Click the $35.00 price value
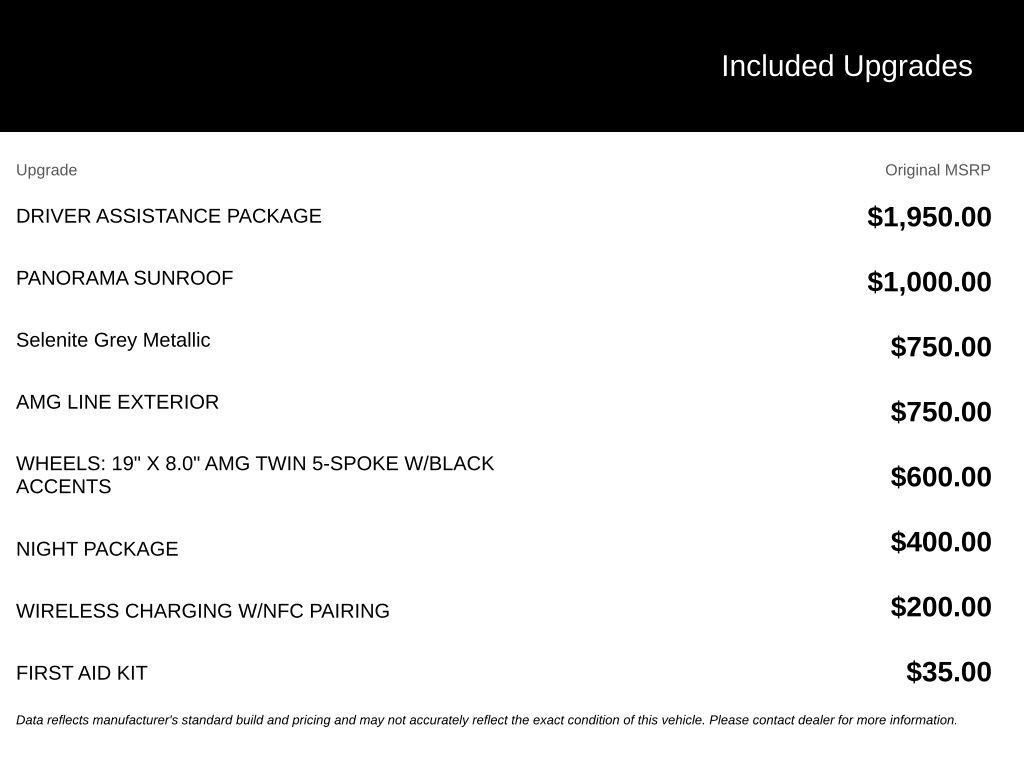The width and height of the screenshot is (1024, 768). coord(949,672)
